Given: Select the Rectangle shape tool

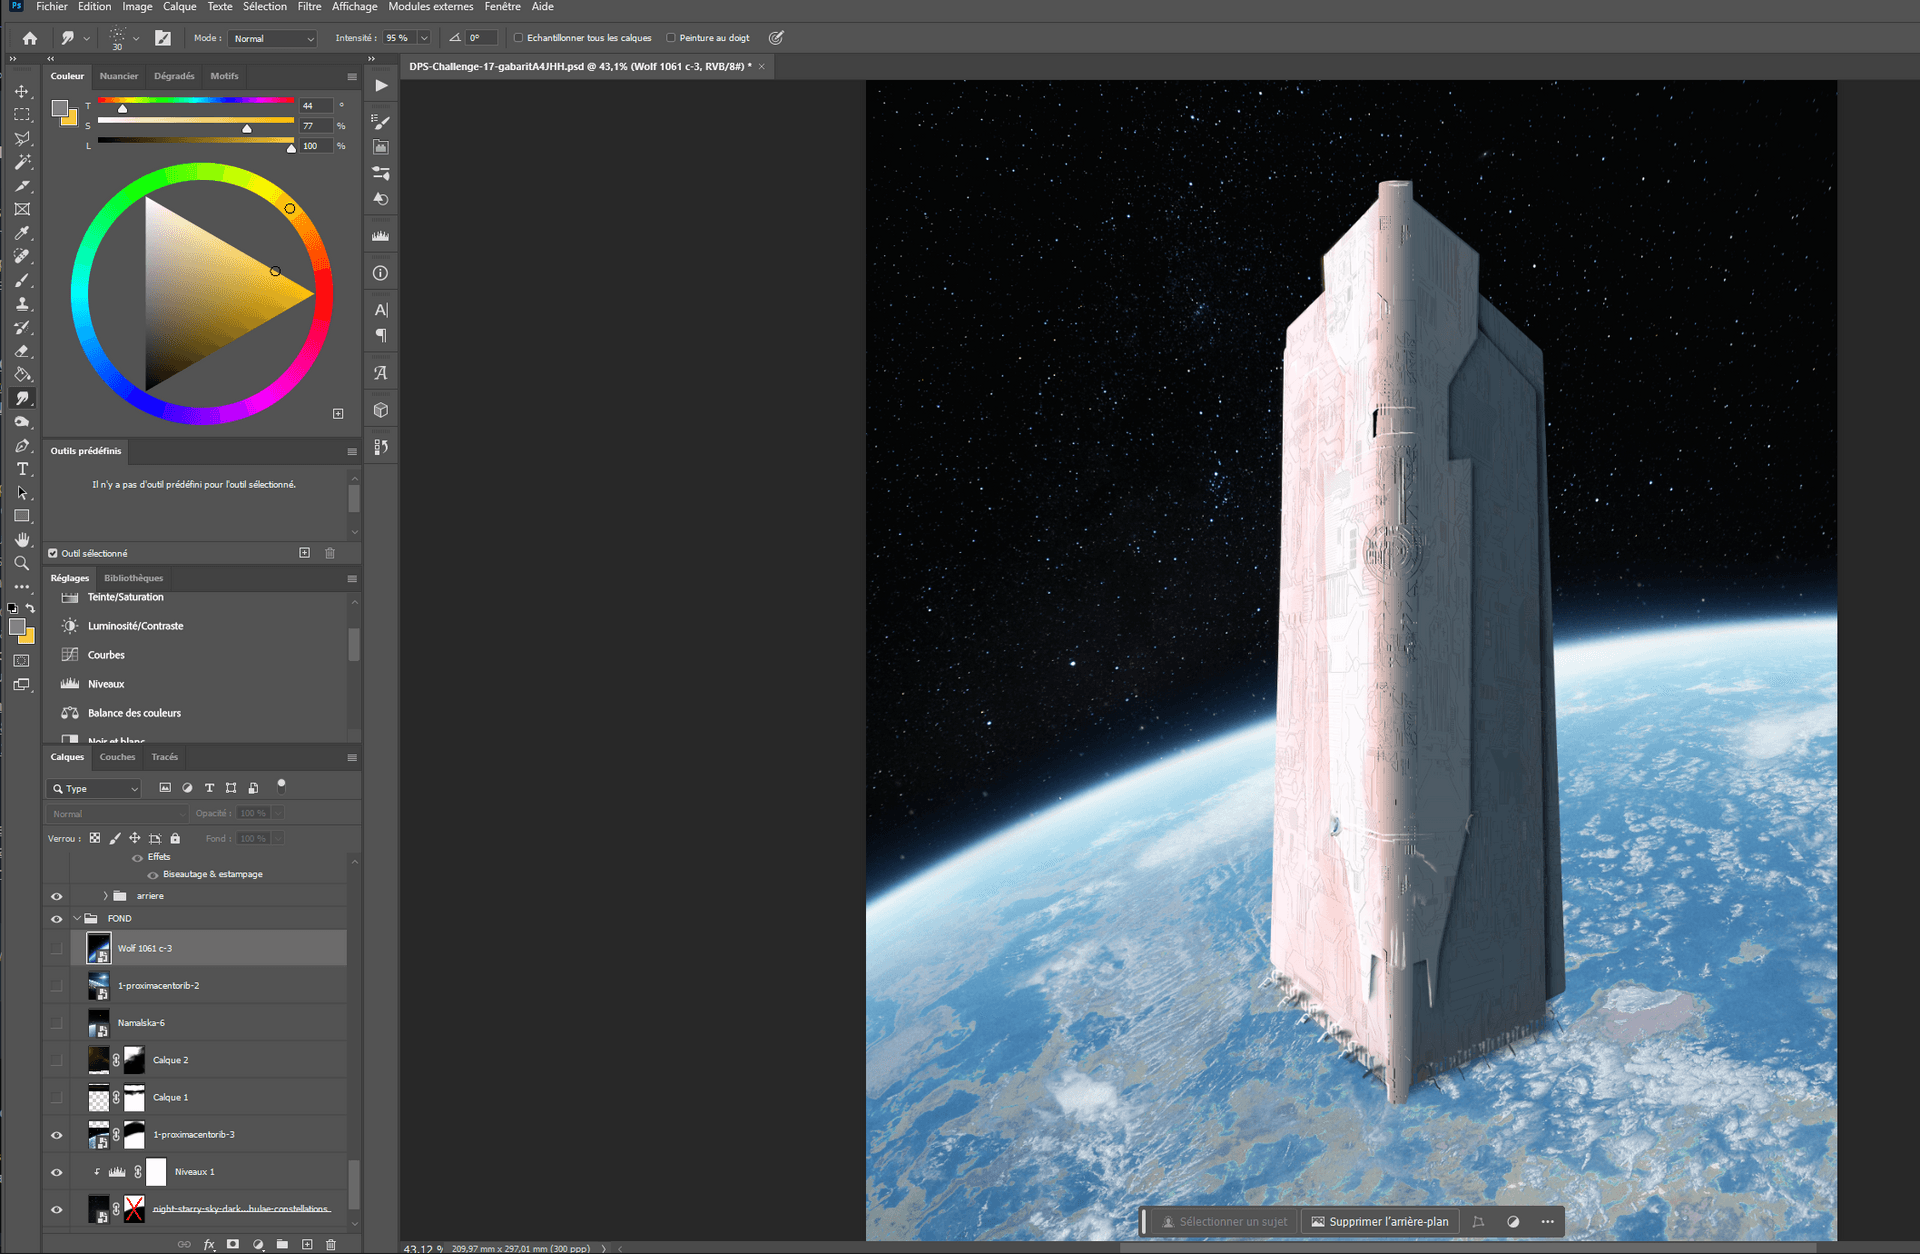Looking at the screenshot, I should 22,516.
